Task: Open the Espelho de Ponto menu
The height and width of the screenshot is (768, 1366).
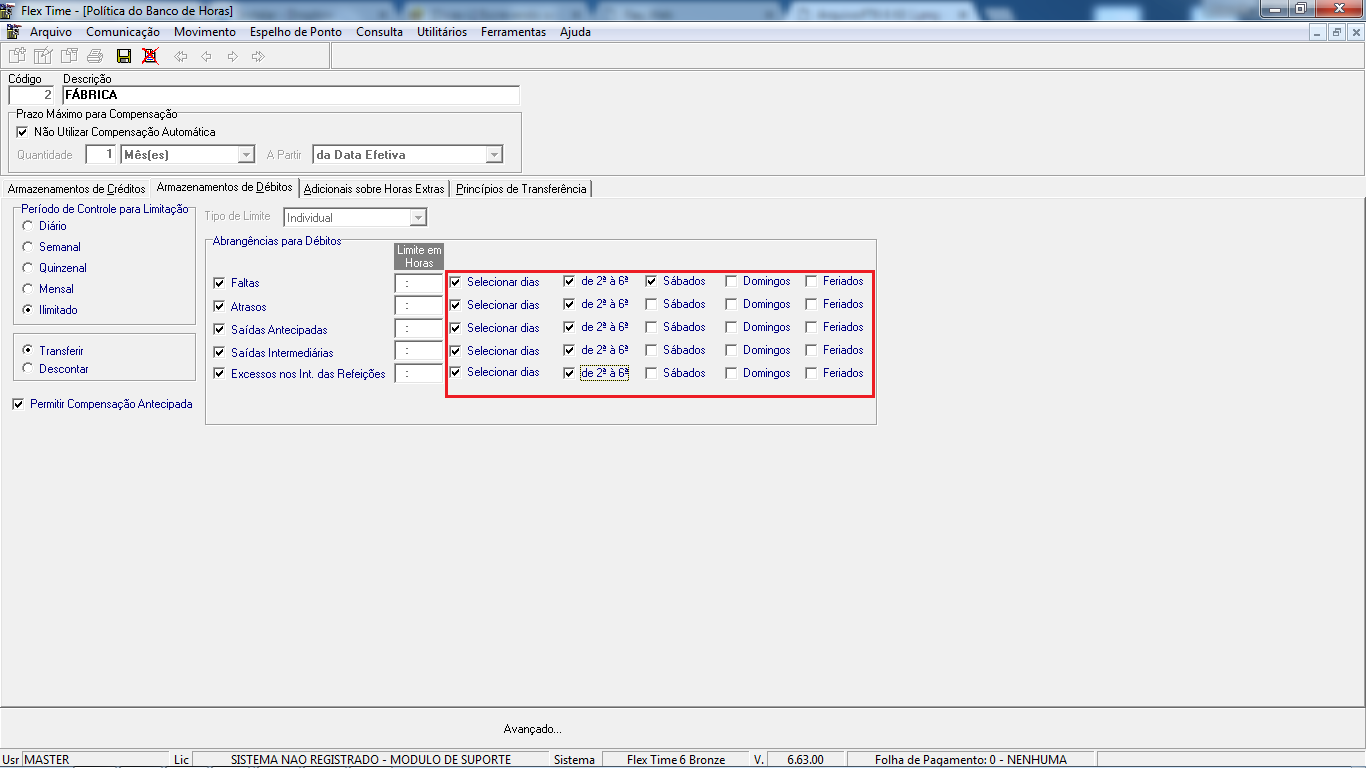Action: [x=296, y=32]
